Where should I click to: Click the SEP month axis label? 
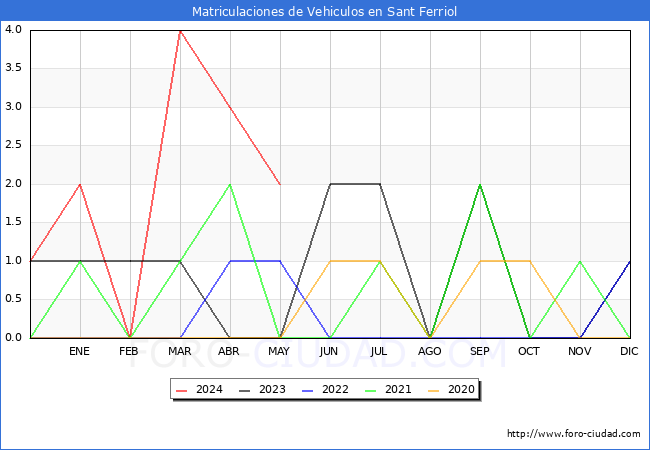pyautogui.click(x=480, y=351)
